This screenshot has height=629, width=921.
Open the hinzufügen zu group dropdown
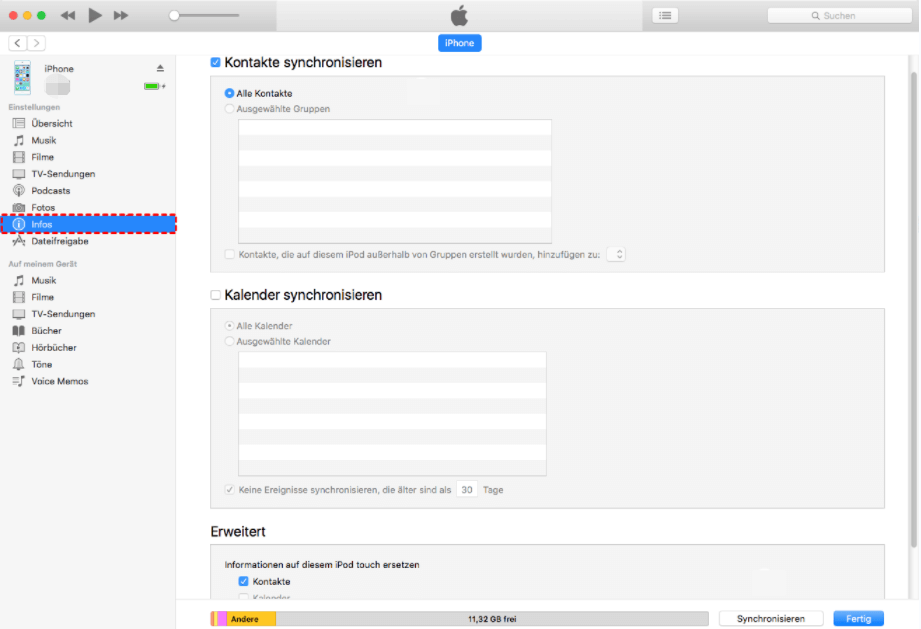[616, 254]
